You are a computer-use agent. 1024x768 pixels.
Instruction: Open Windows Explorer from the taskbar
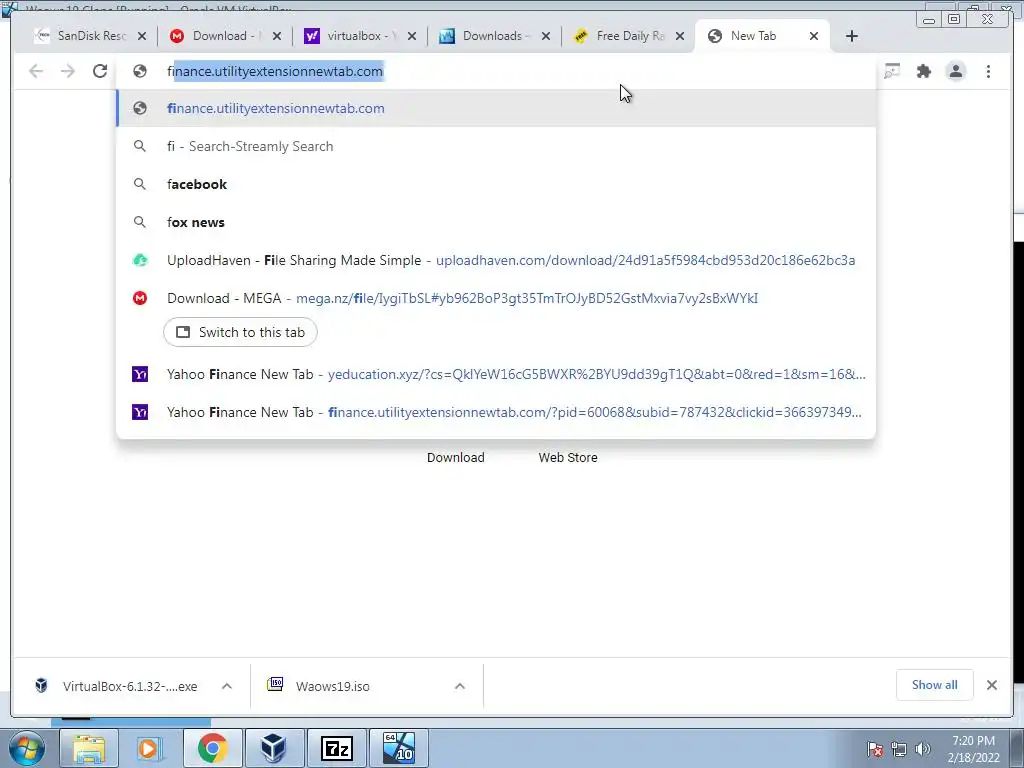tap(89, 748)
